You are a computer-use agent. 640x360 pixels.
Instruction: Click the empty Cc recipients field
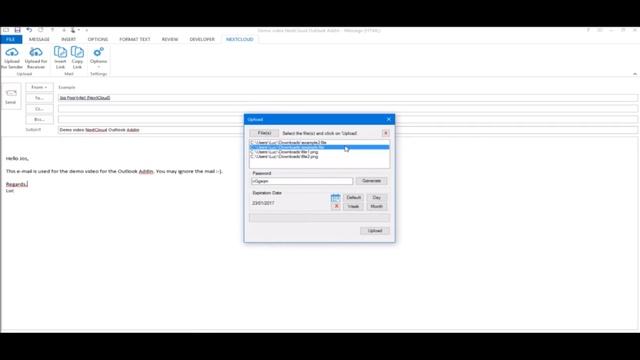[x=348, y=109]
